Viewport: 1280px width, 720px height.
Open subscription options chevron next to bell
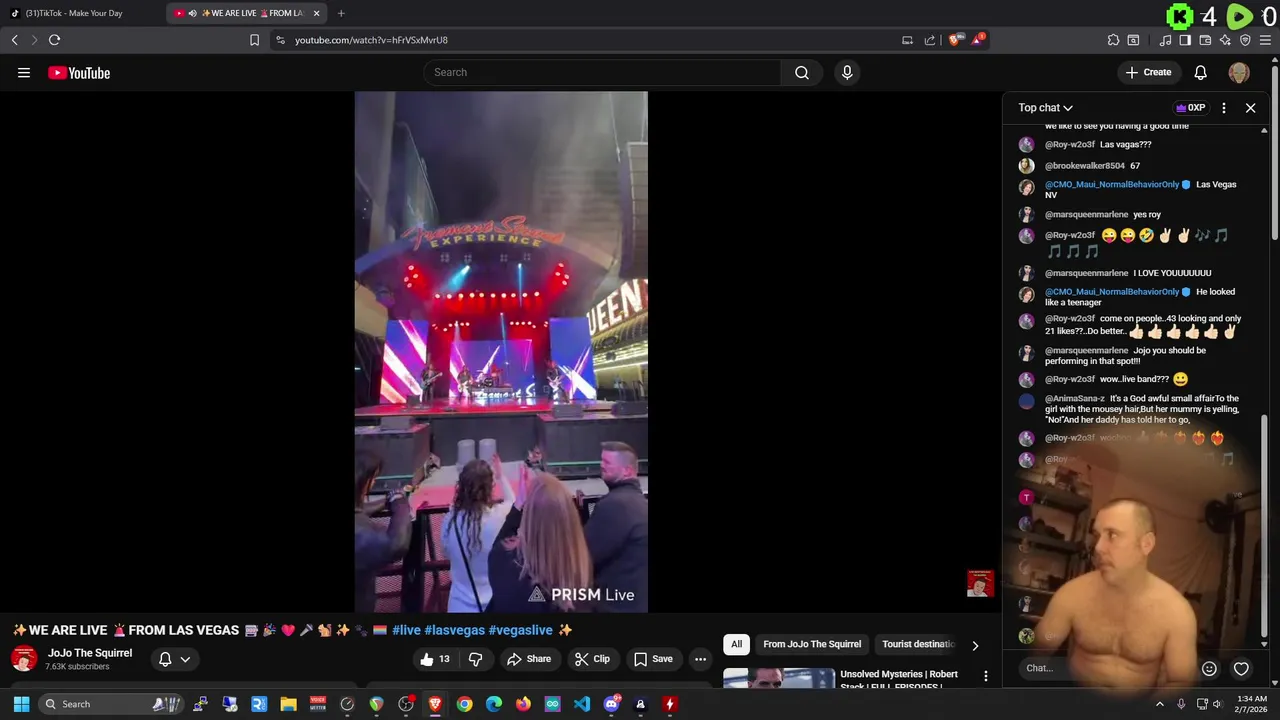pyautogui.click(x=185, y=659)
